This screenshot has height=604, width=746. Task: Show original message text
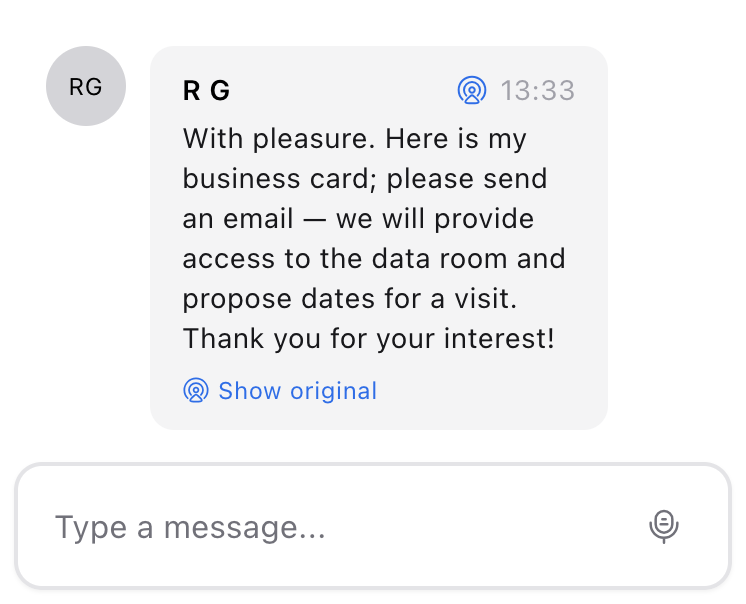297,390
